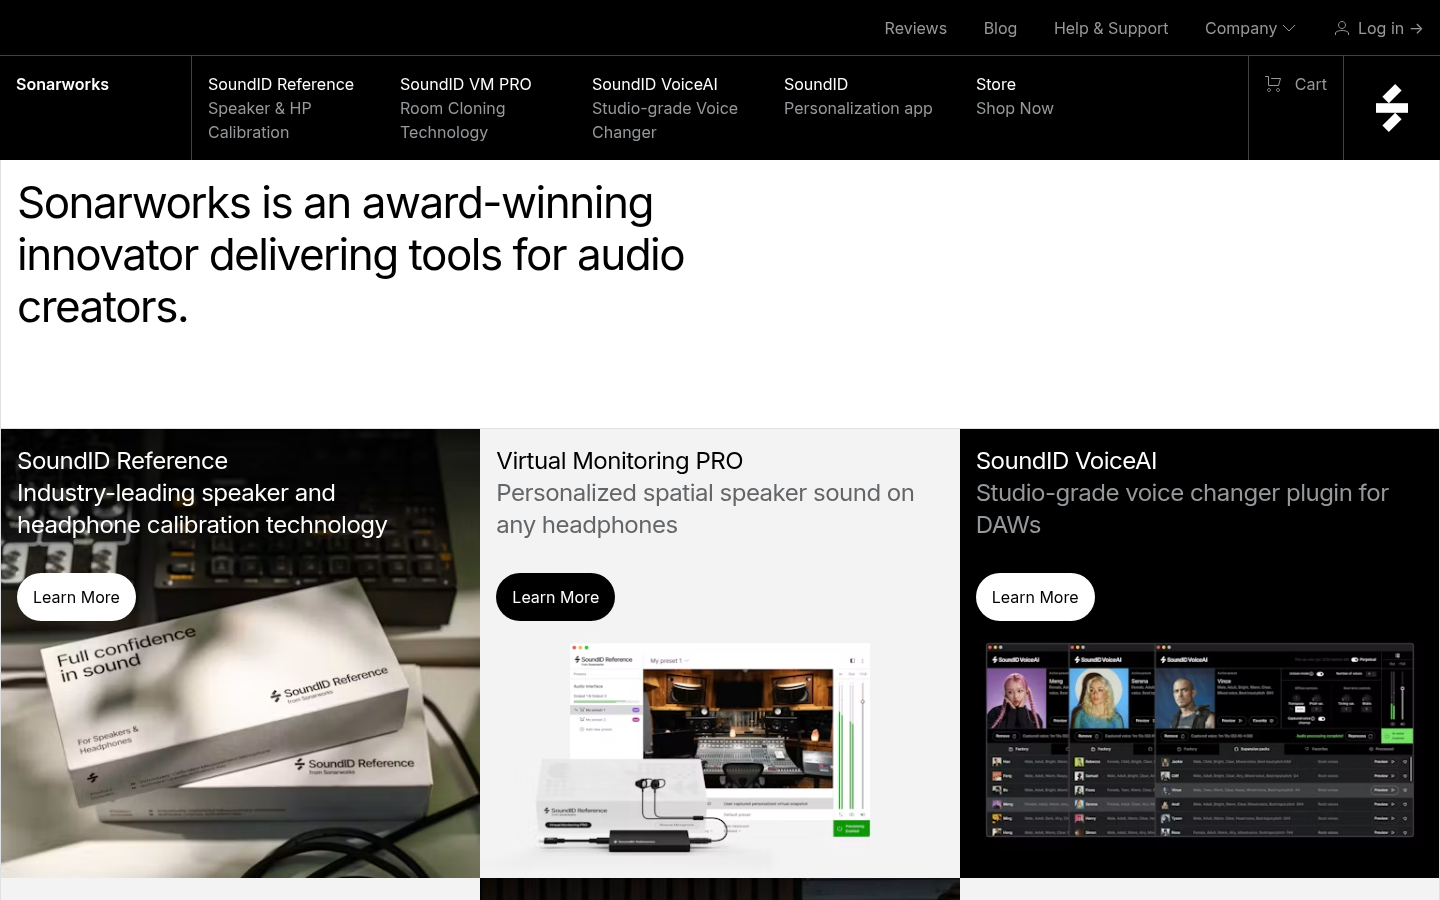
Task: Open the Reviews page
Action: point(915,28)
